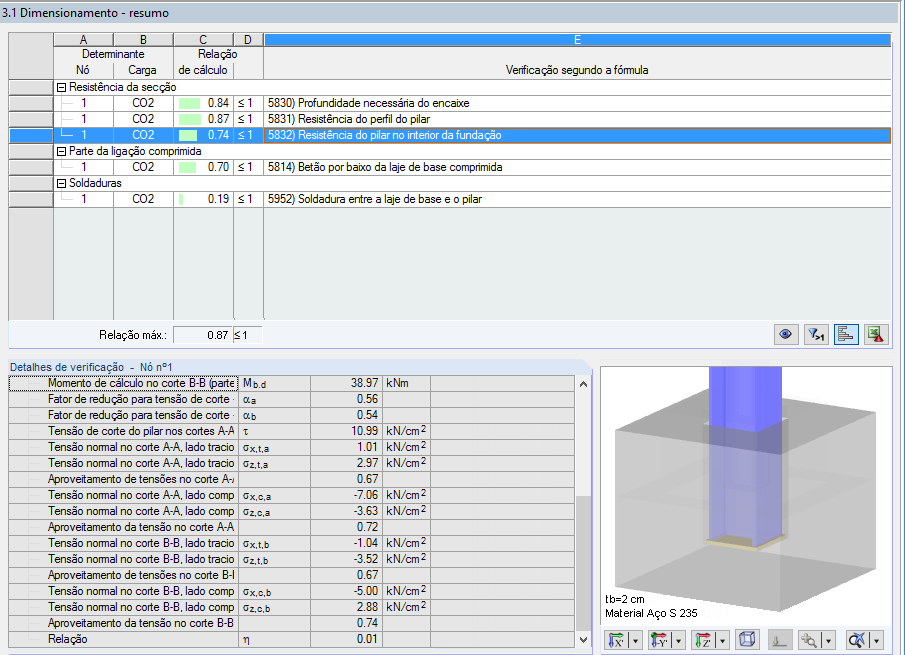Click the zoom magnifier plus icon

click(x=809, y=640)
